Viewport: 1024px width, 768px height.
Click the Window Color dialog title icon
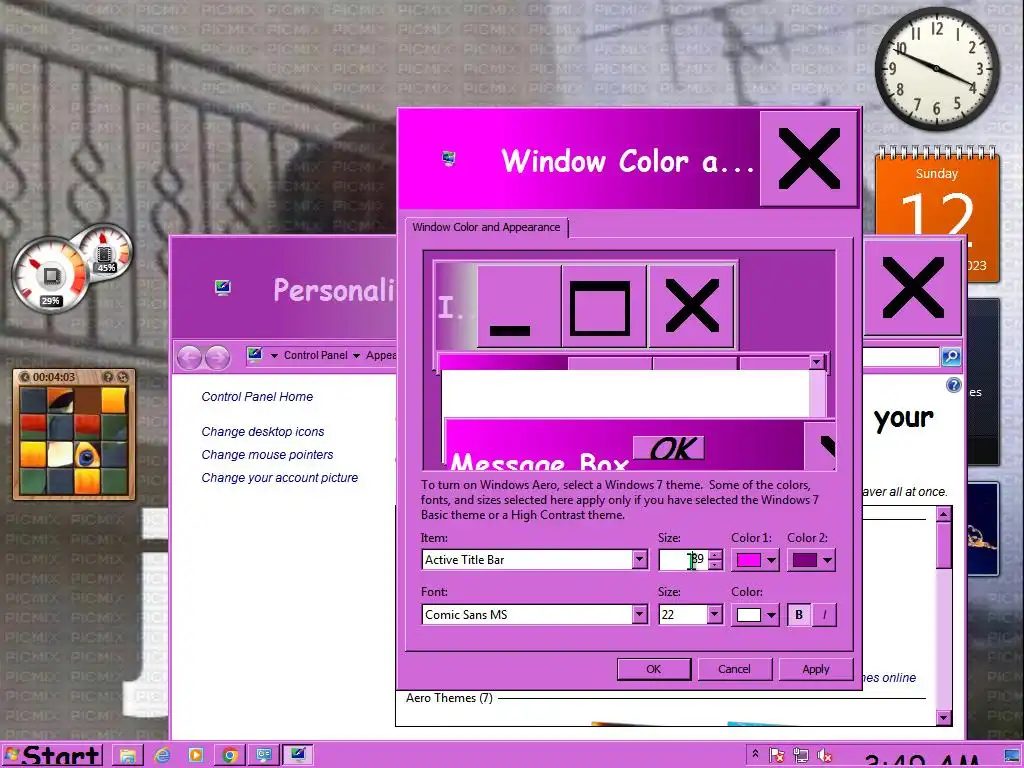point(449,159)
